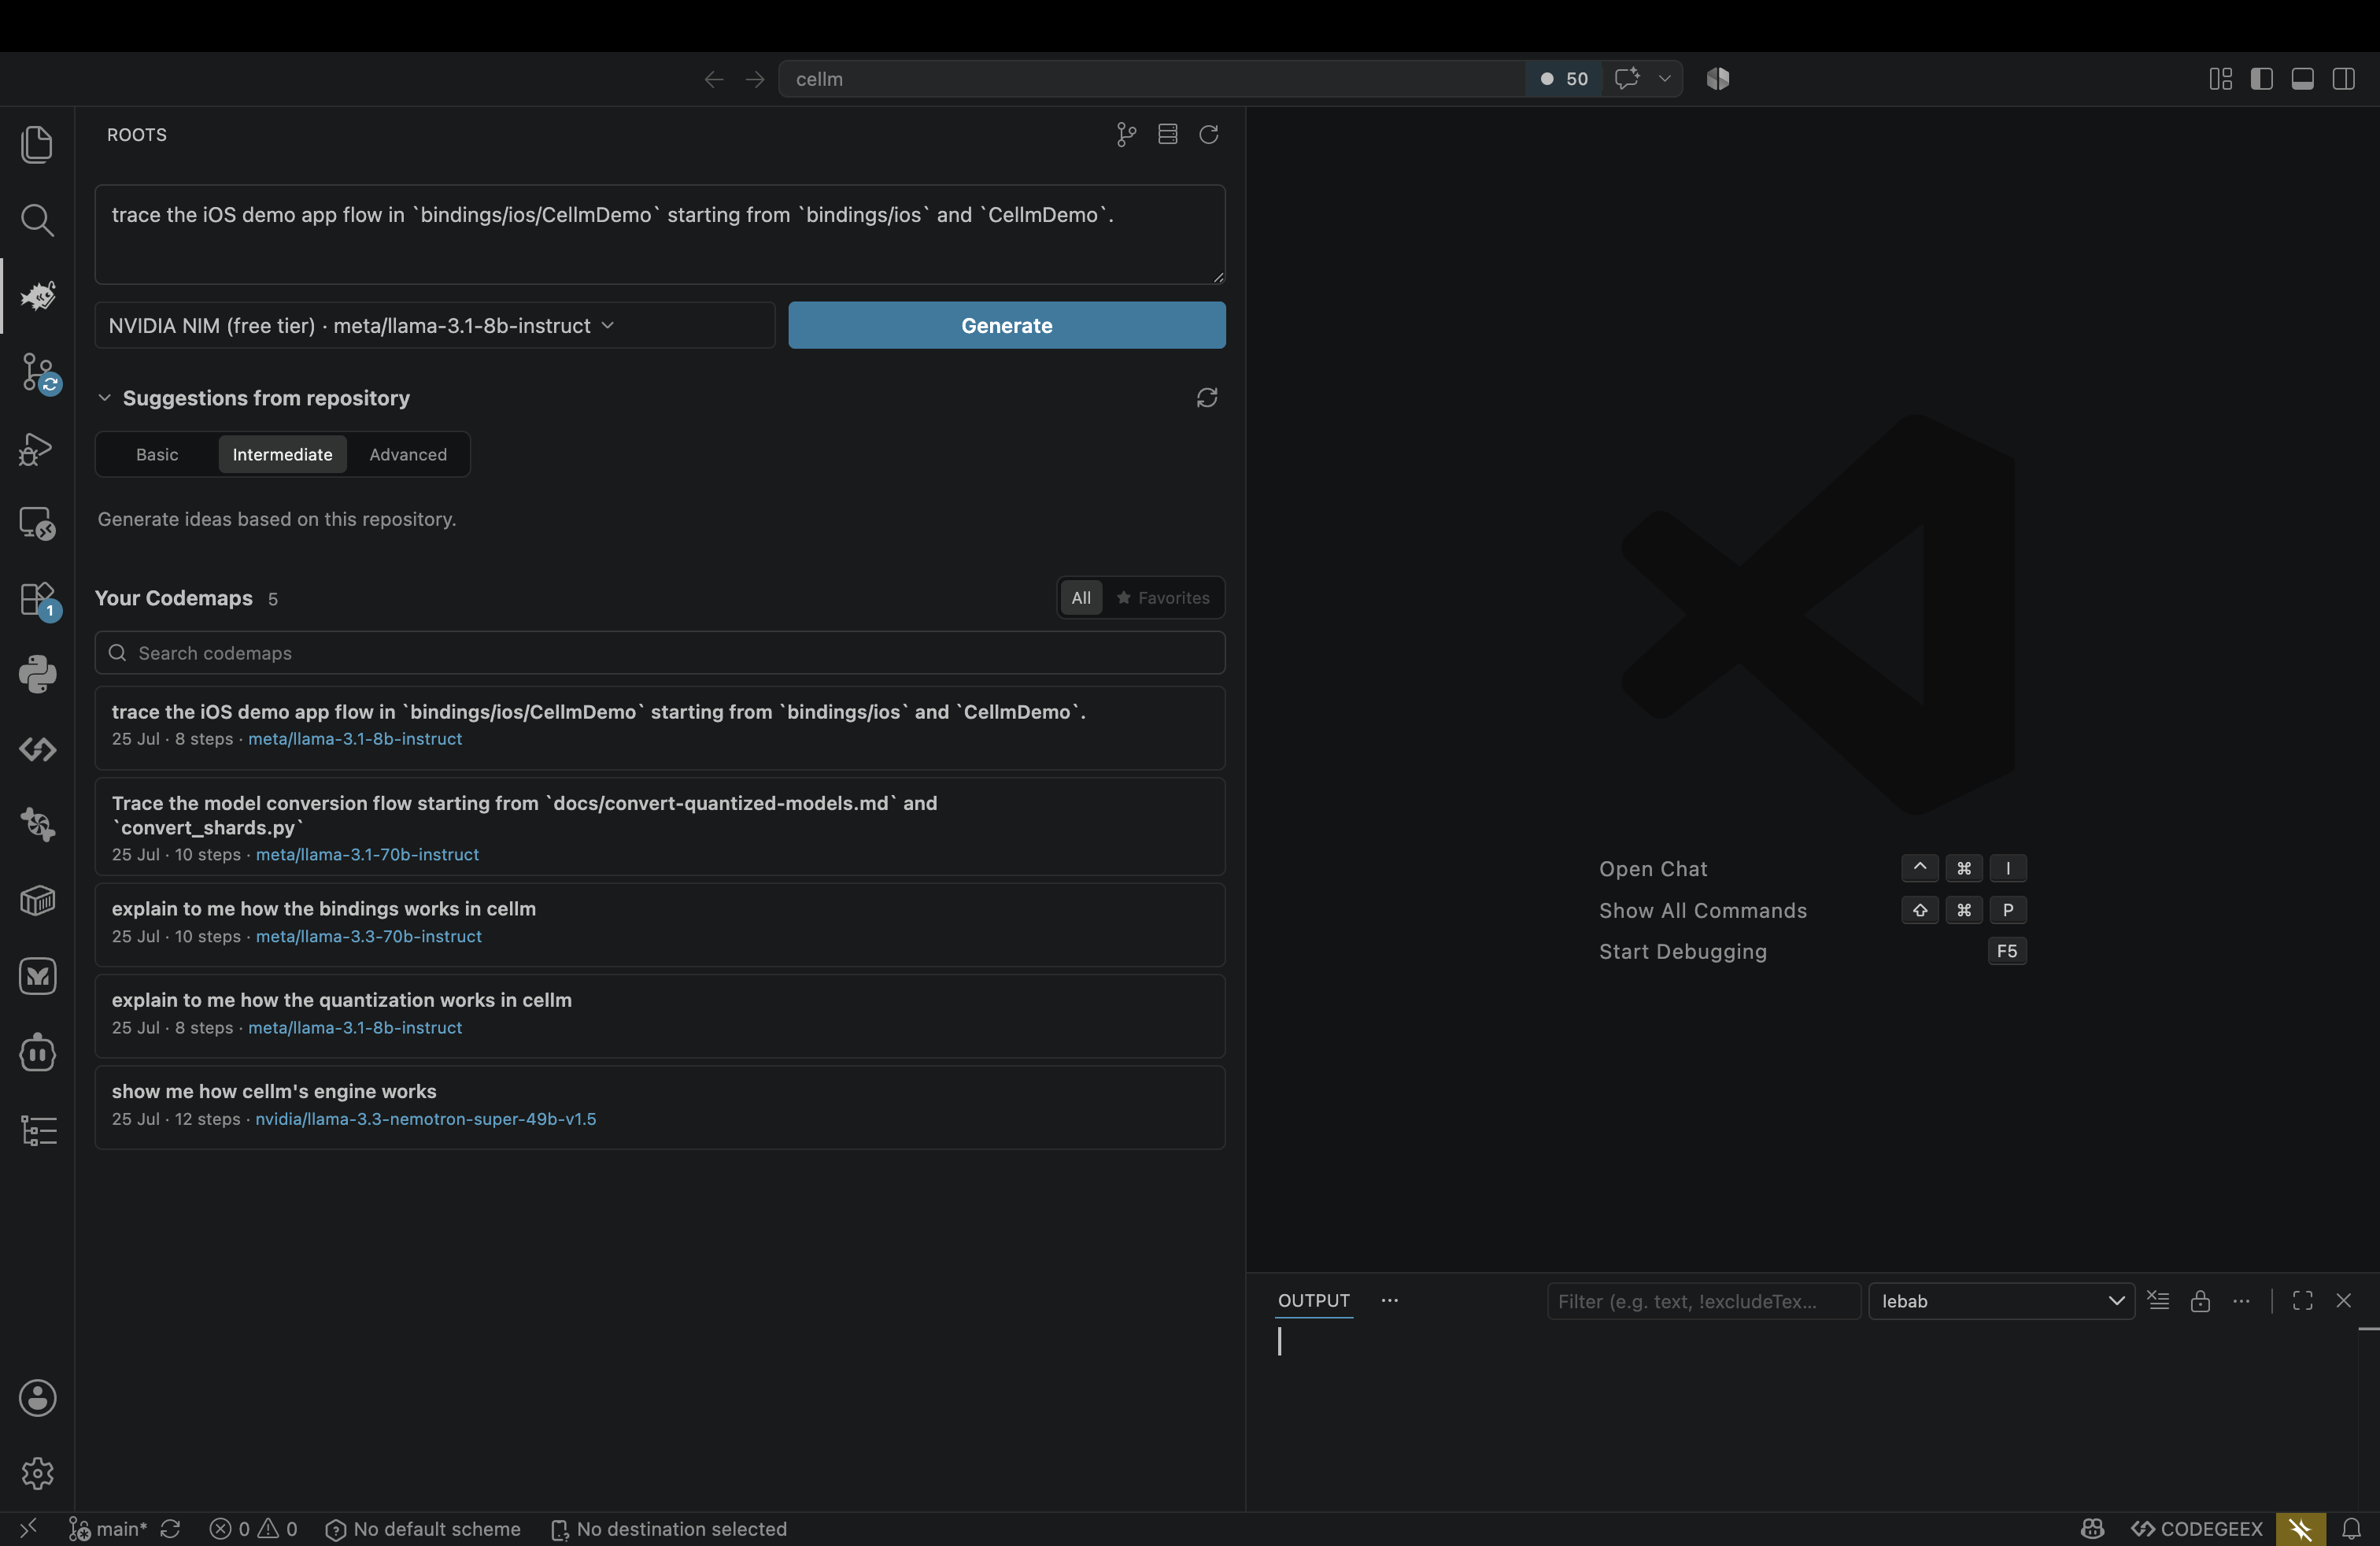
Task: Open the Python view in the activity bar
Action: coord(37,675)
